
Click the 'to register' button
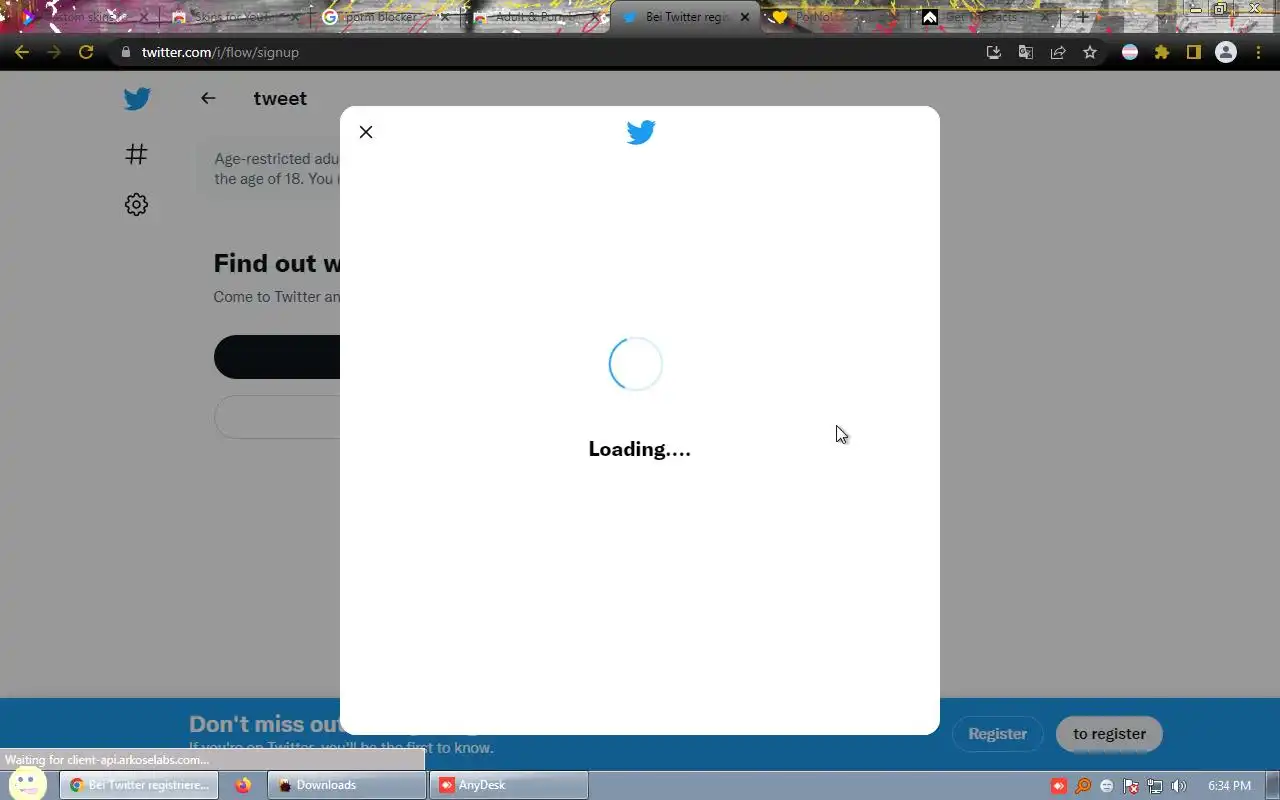[x=1109, y=734]
